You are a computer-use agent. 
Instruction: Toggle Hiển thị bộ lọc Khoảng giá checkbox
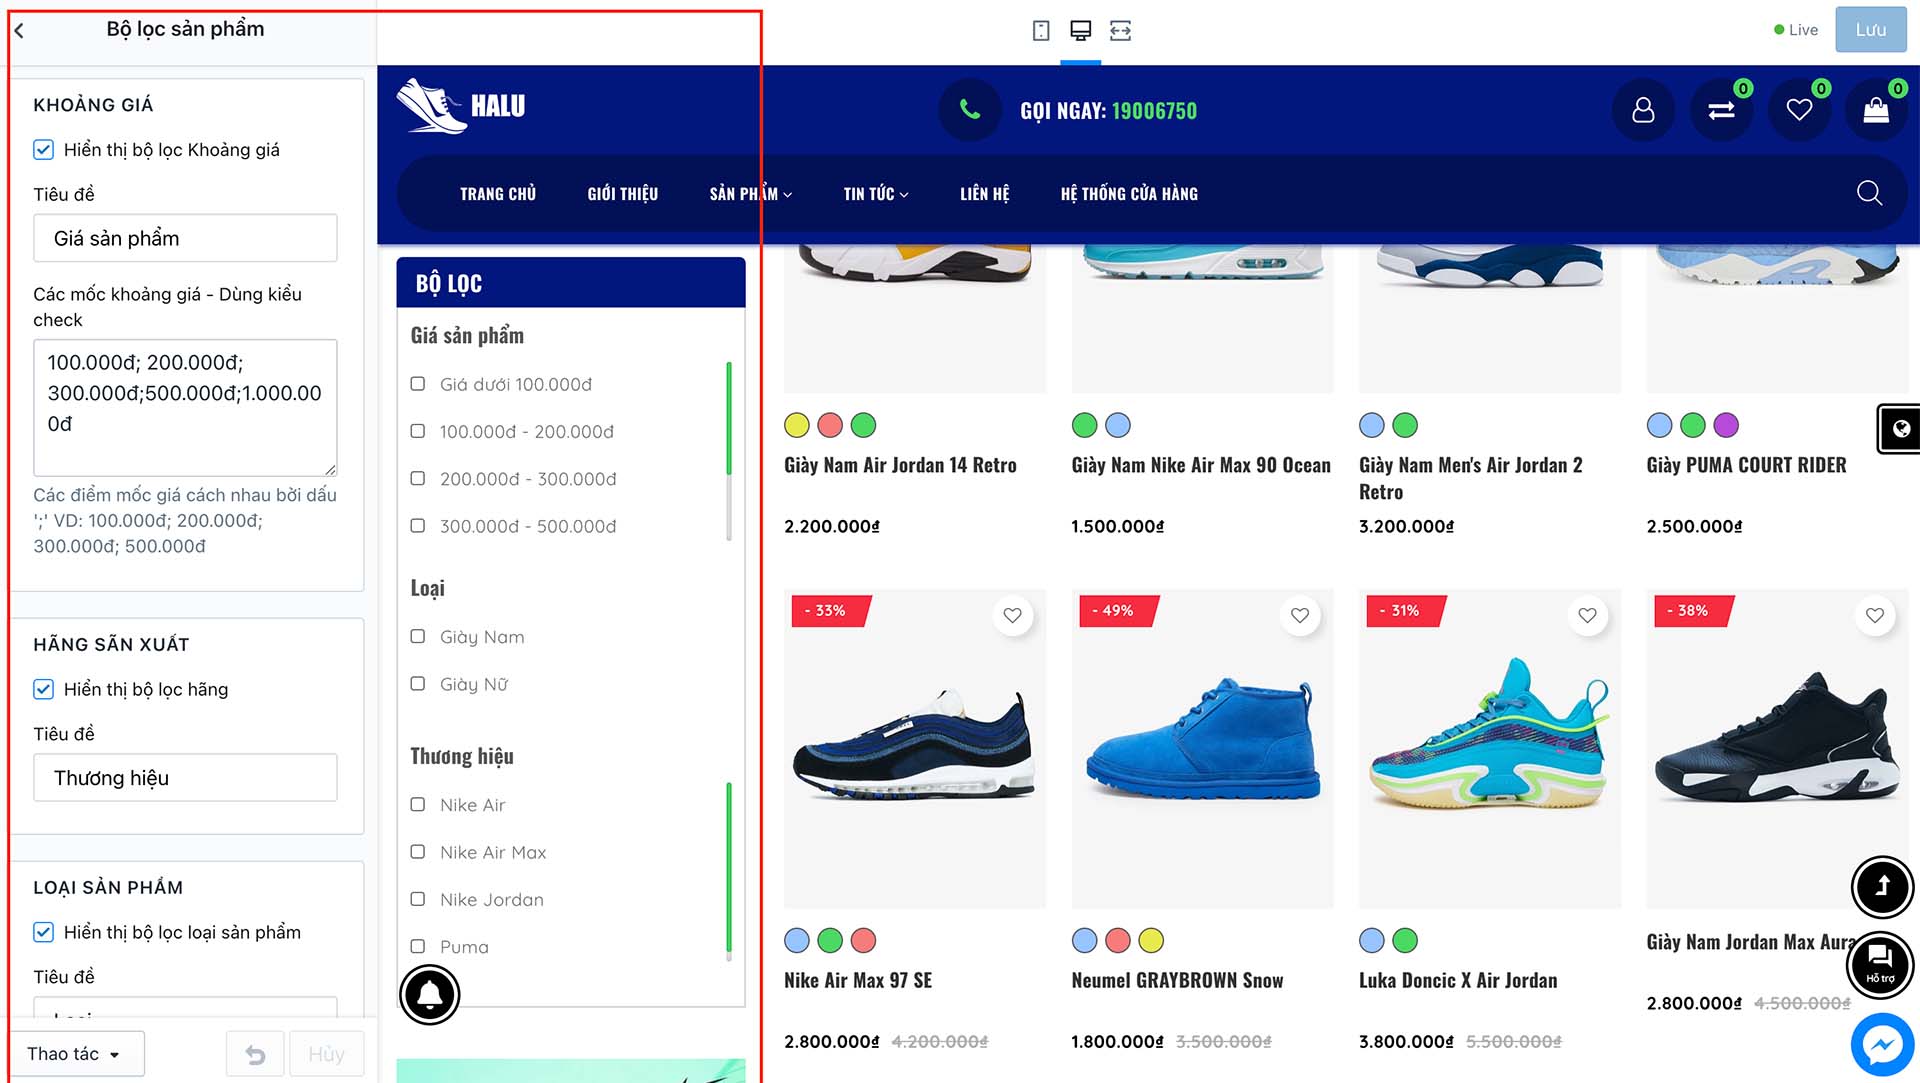pyautogui.click(x=44, y=150)
